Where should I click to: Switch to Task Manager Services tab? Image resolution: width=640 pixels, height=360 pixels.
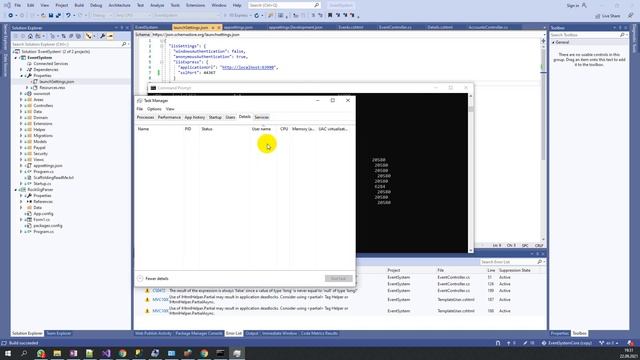tap(261, 117)
